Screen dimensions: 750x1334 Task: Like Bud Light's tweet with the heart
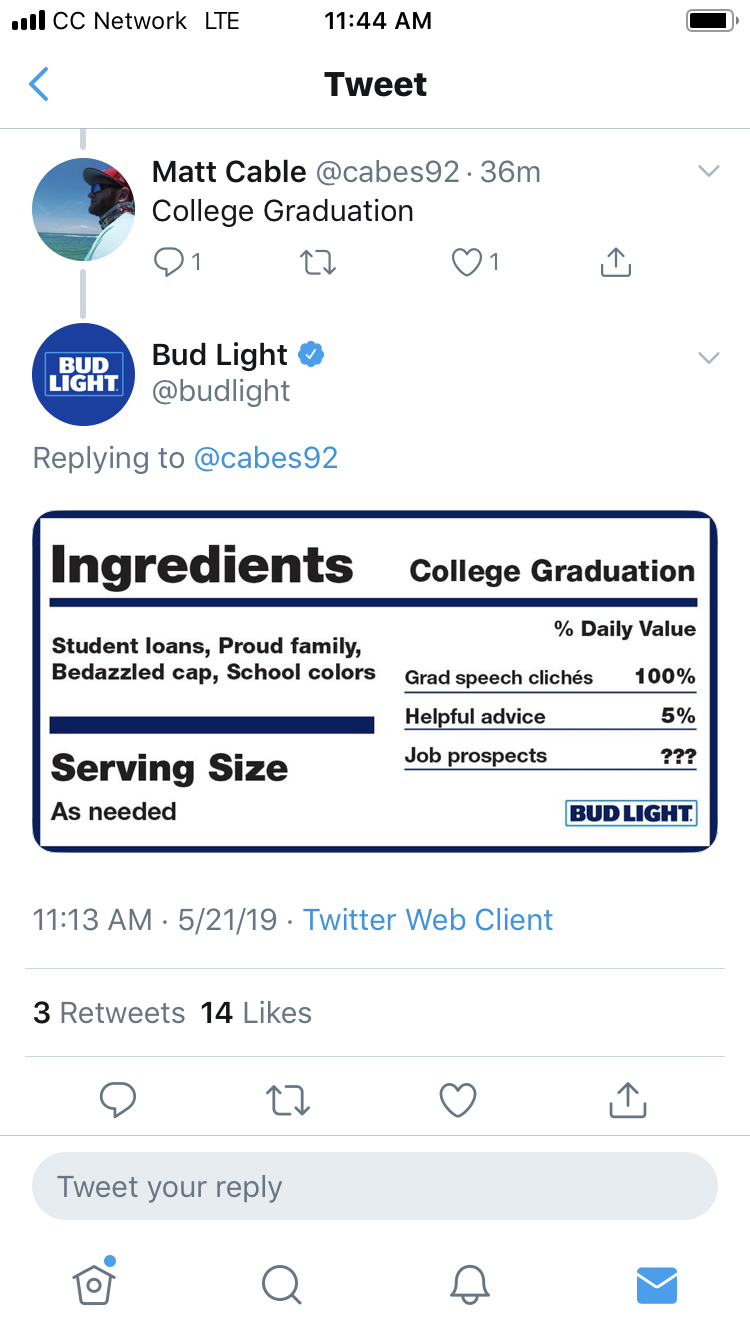pyautogui.click(x=458, y=1100)
